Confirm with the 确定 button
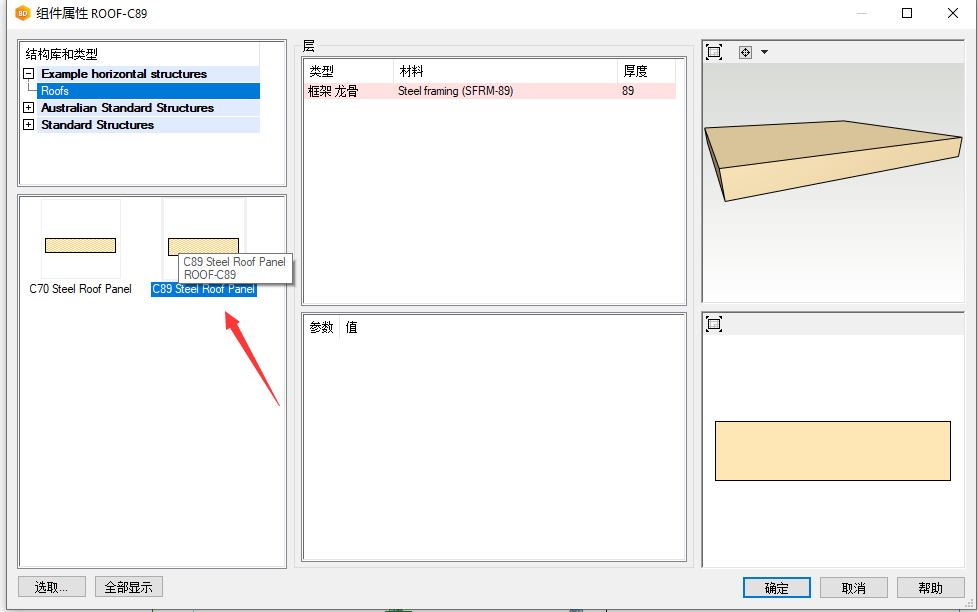This screenshot has height=612, width=978. coord(777,588)
